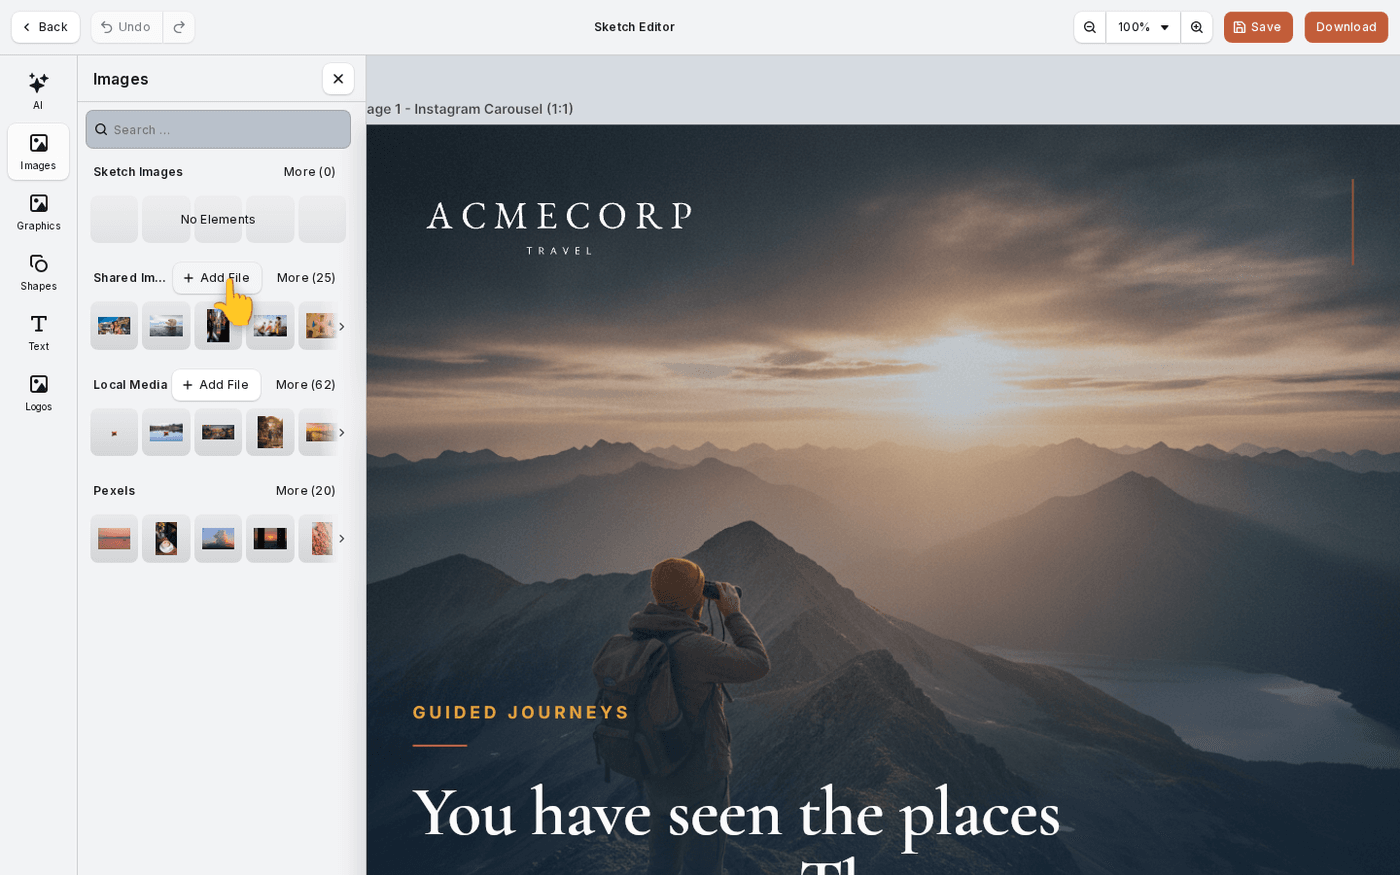
Task: Advance the Local Media row with its chevron
Action: (341, 432)
